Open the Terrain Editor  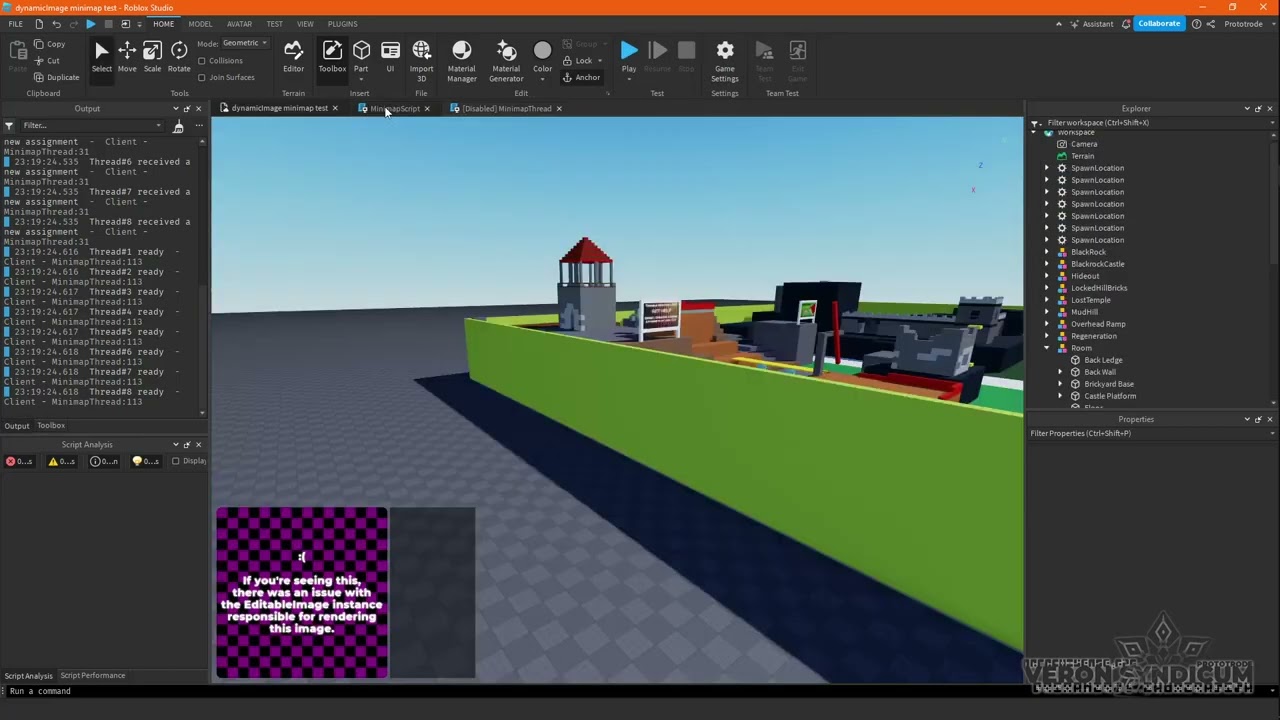click(293, 57)
